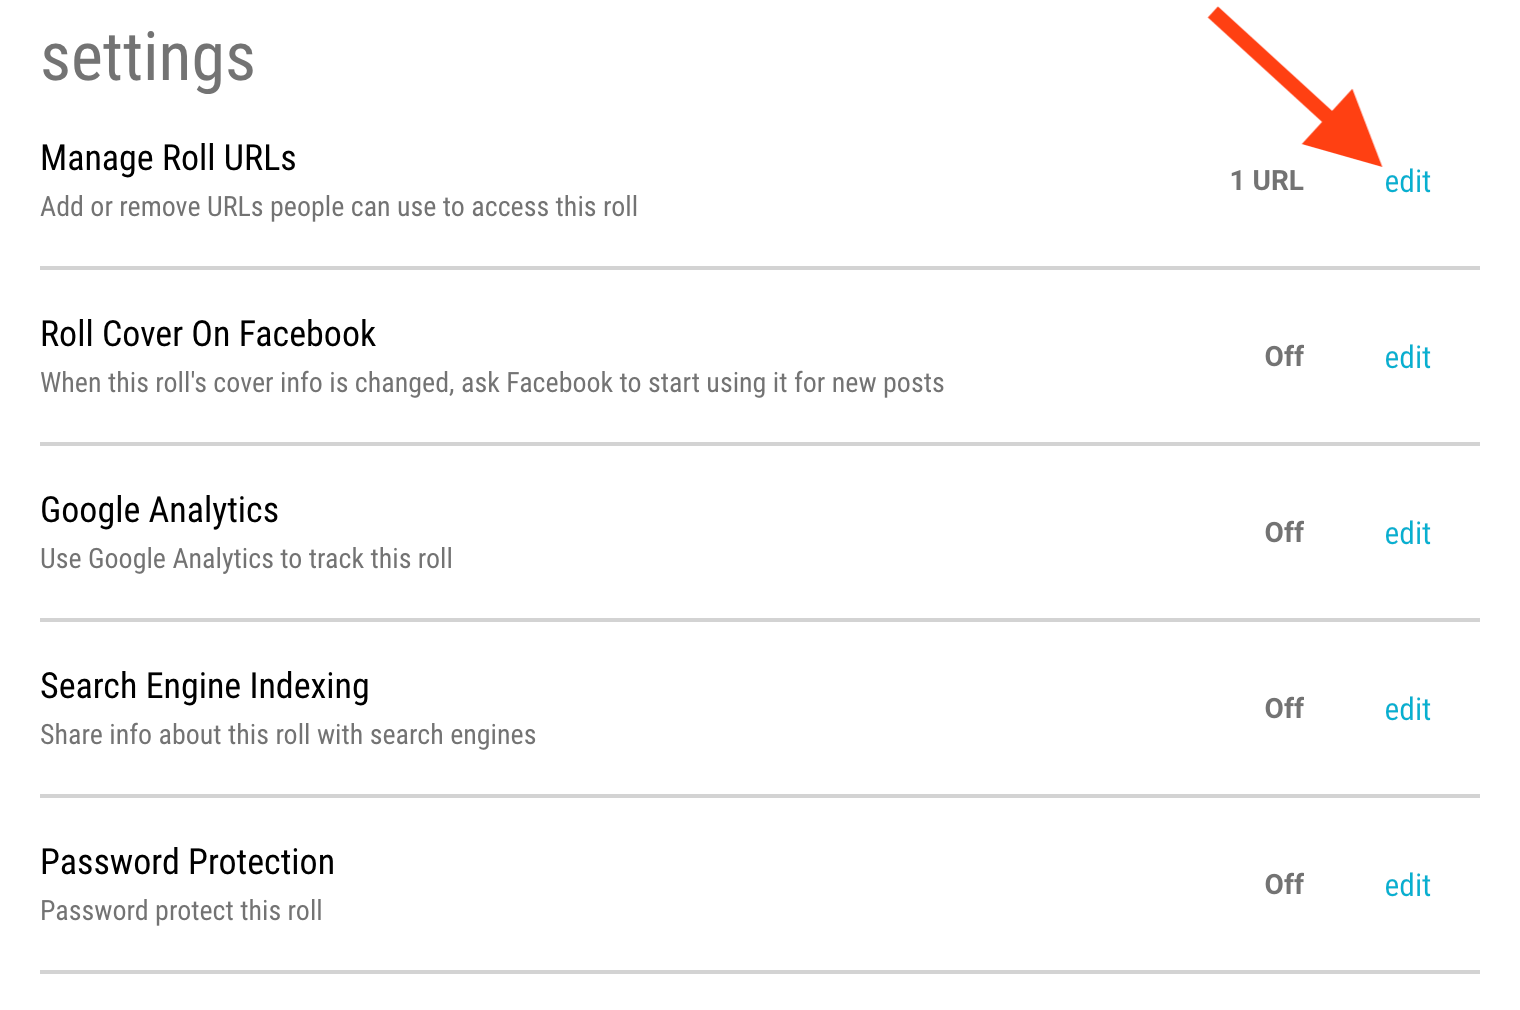Select the Roll Cover On Facebook heading
Screen dimensions: 1520x1010
point(208,334)
